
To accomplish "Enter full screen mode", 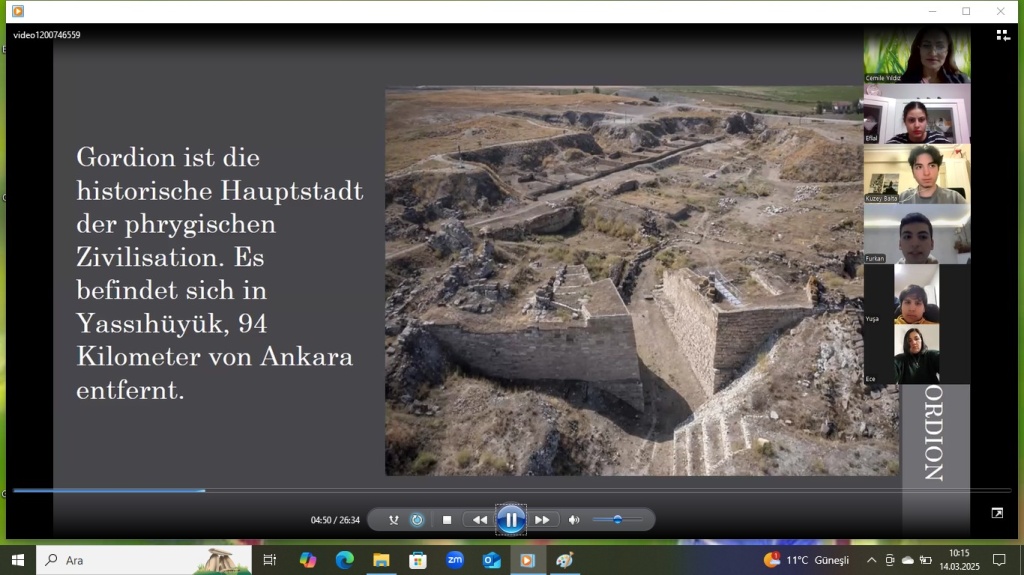I will click(997, 513).
